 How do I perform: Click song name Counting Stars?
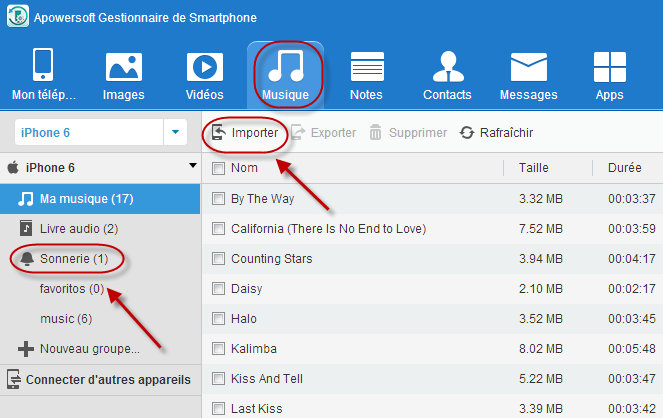coord(271,259)
